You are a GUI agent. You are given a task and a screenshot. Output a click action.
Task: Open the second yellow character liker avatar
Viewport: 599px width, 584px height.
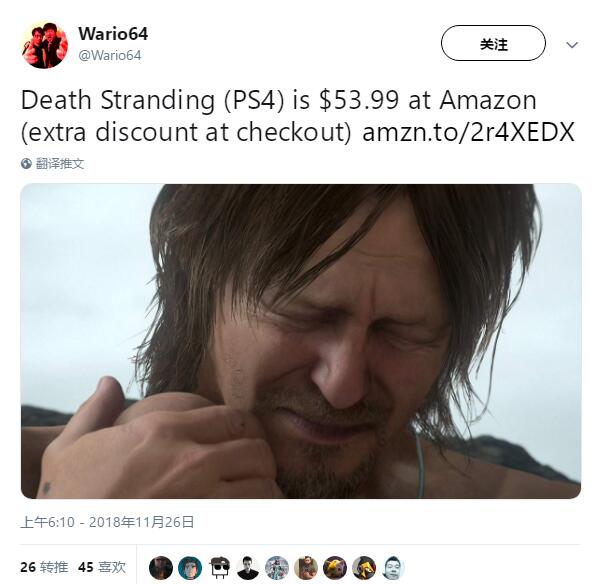[364, 568]
